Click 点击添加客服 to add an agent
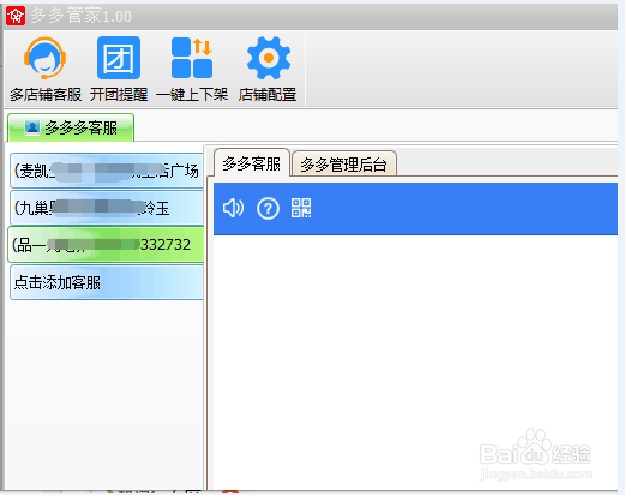The height and width of the screenshot is (495, 625). click(107, 282)
